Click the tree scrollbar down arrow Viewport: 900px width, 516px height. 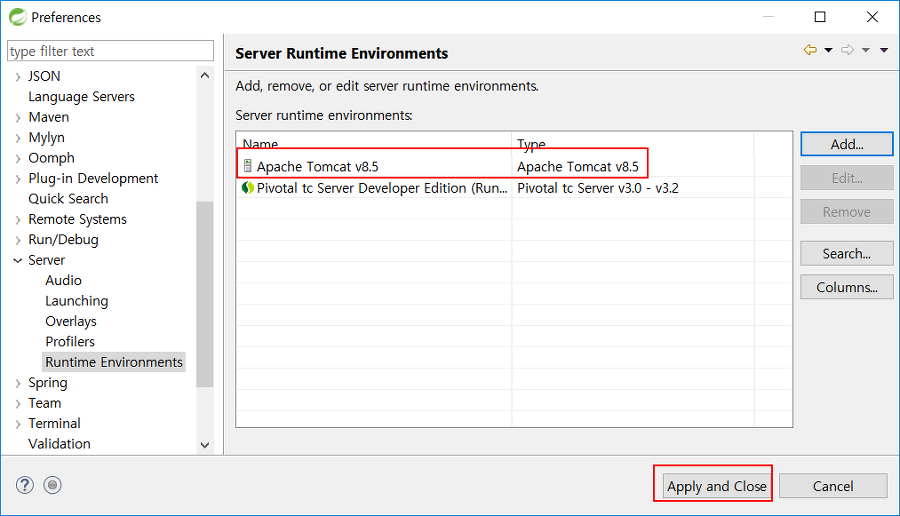pos(205,445)
